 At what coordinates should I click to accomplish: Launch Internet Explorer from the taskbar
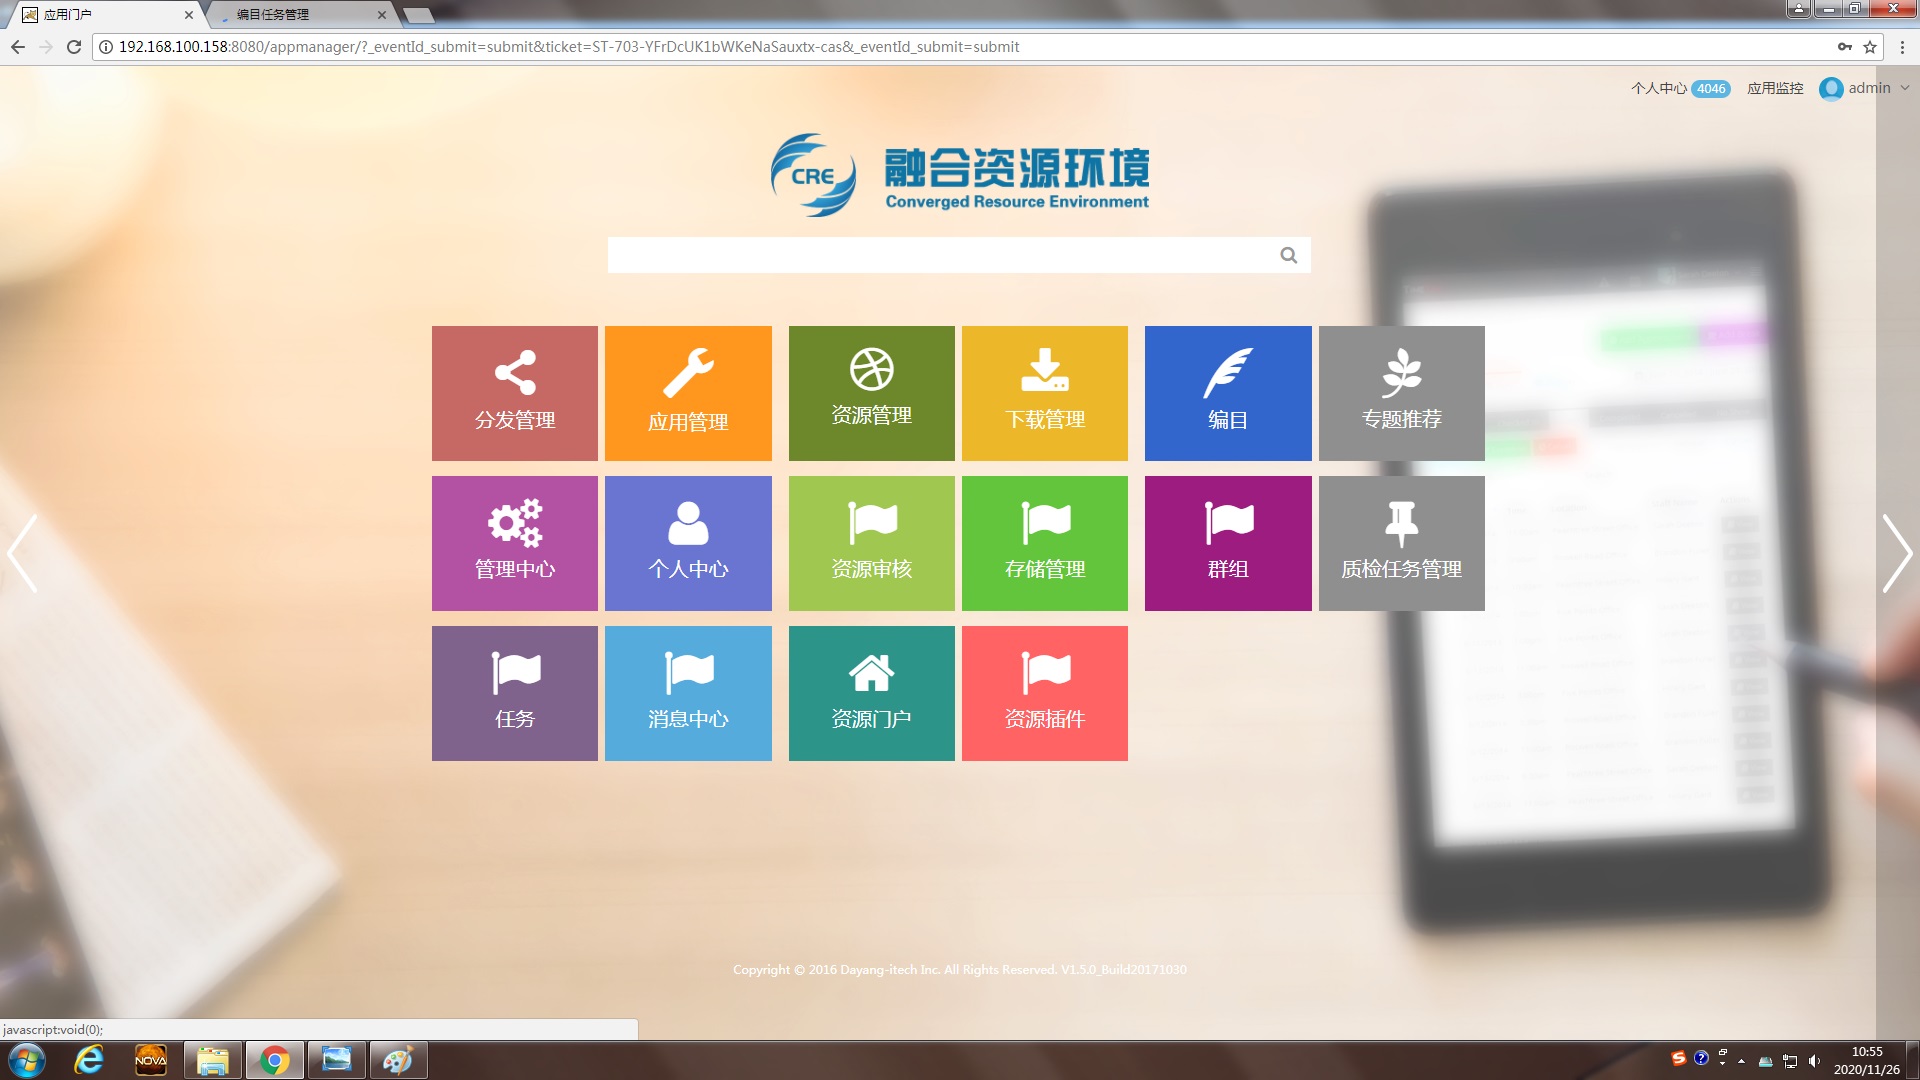click(89, 1060)
